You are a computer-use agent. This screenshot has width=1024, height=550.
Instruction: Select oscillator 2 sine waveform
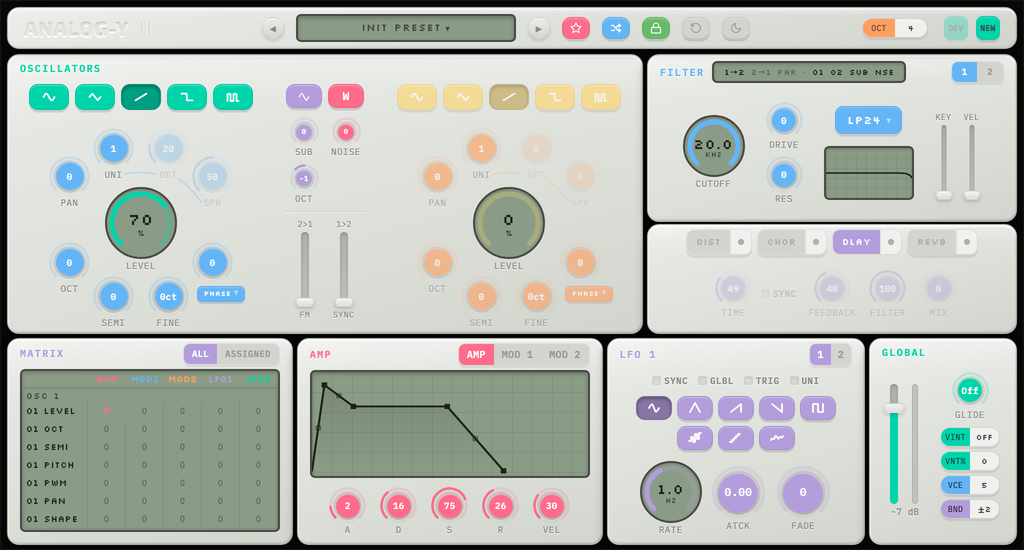coord(417,97)
